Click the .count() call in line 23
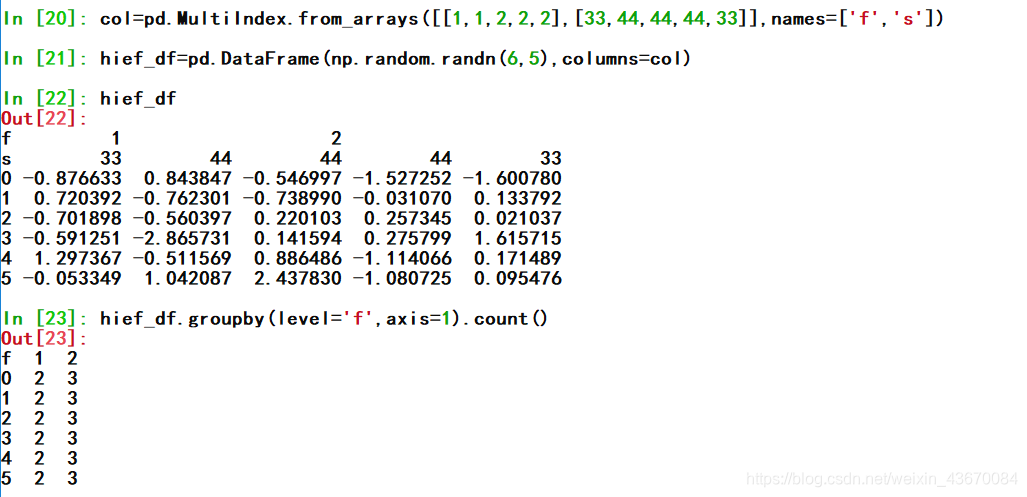1027x497 pixels. click(505, 319)
